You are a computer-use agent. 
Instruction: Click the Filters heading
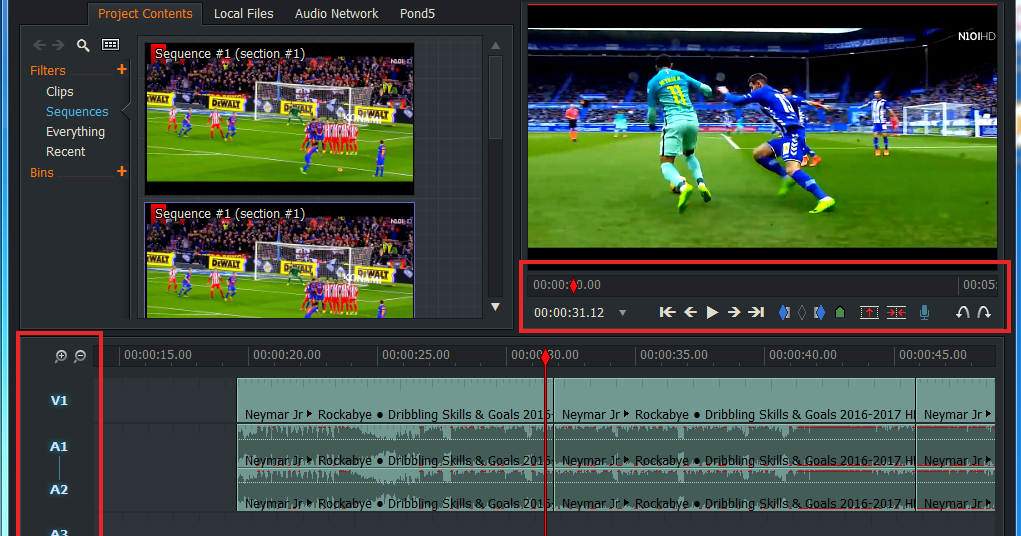pos(48,70)
